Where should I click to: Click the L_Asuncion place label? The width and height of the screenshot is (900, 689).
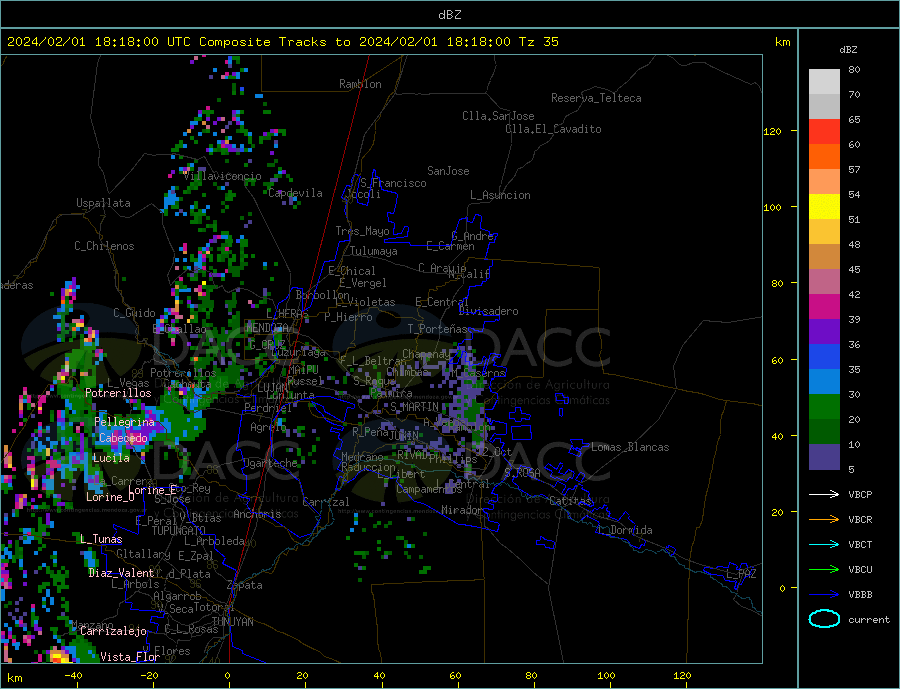(500, 195)
